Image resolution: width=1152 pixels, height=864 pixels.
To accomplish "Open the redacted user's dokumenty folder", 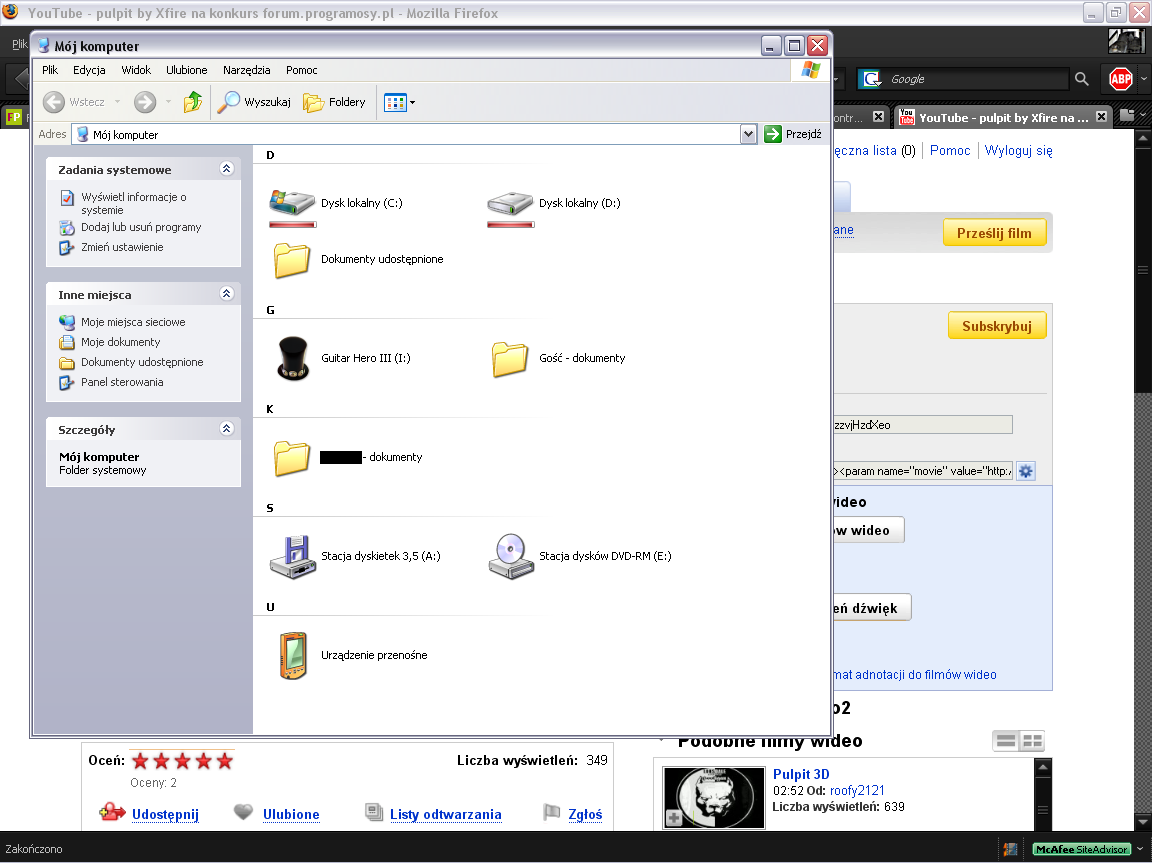I will pos(348,458).
